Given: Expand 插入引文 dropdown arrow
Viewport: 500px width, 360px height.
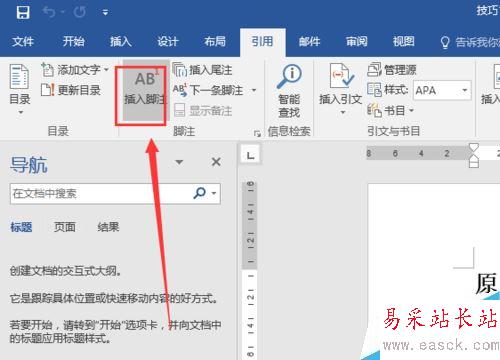Looking at the screenshot, I should pos(342,113).
